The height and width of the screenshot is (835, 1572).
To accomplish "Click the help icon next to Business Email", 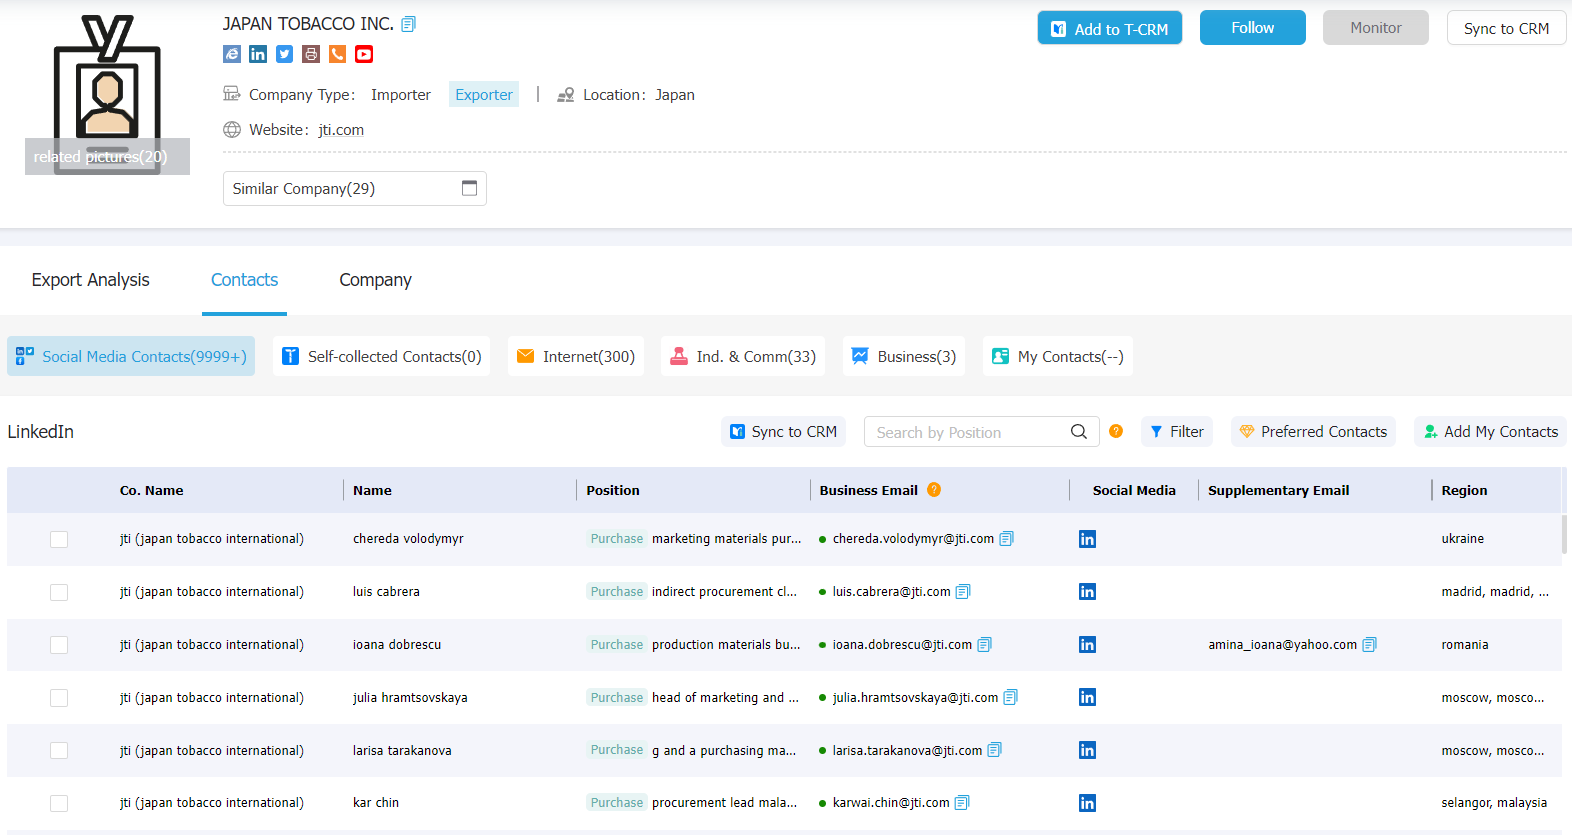I will click(x=934, y=489).
